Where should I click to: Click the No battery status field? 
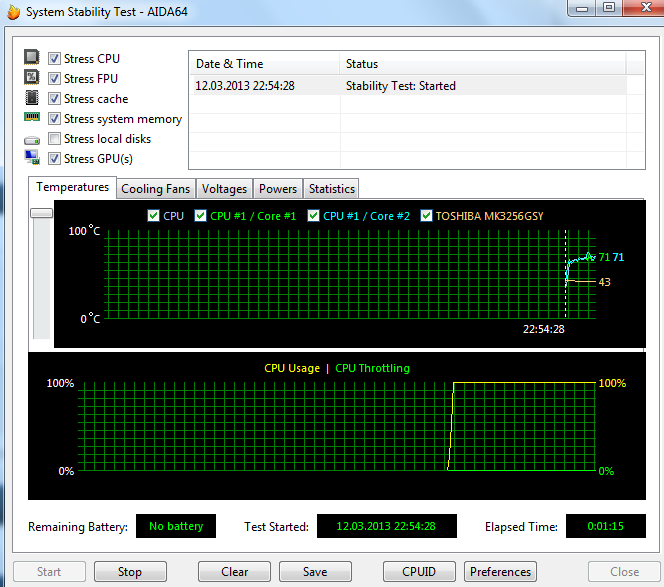coord(176,526)
